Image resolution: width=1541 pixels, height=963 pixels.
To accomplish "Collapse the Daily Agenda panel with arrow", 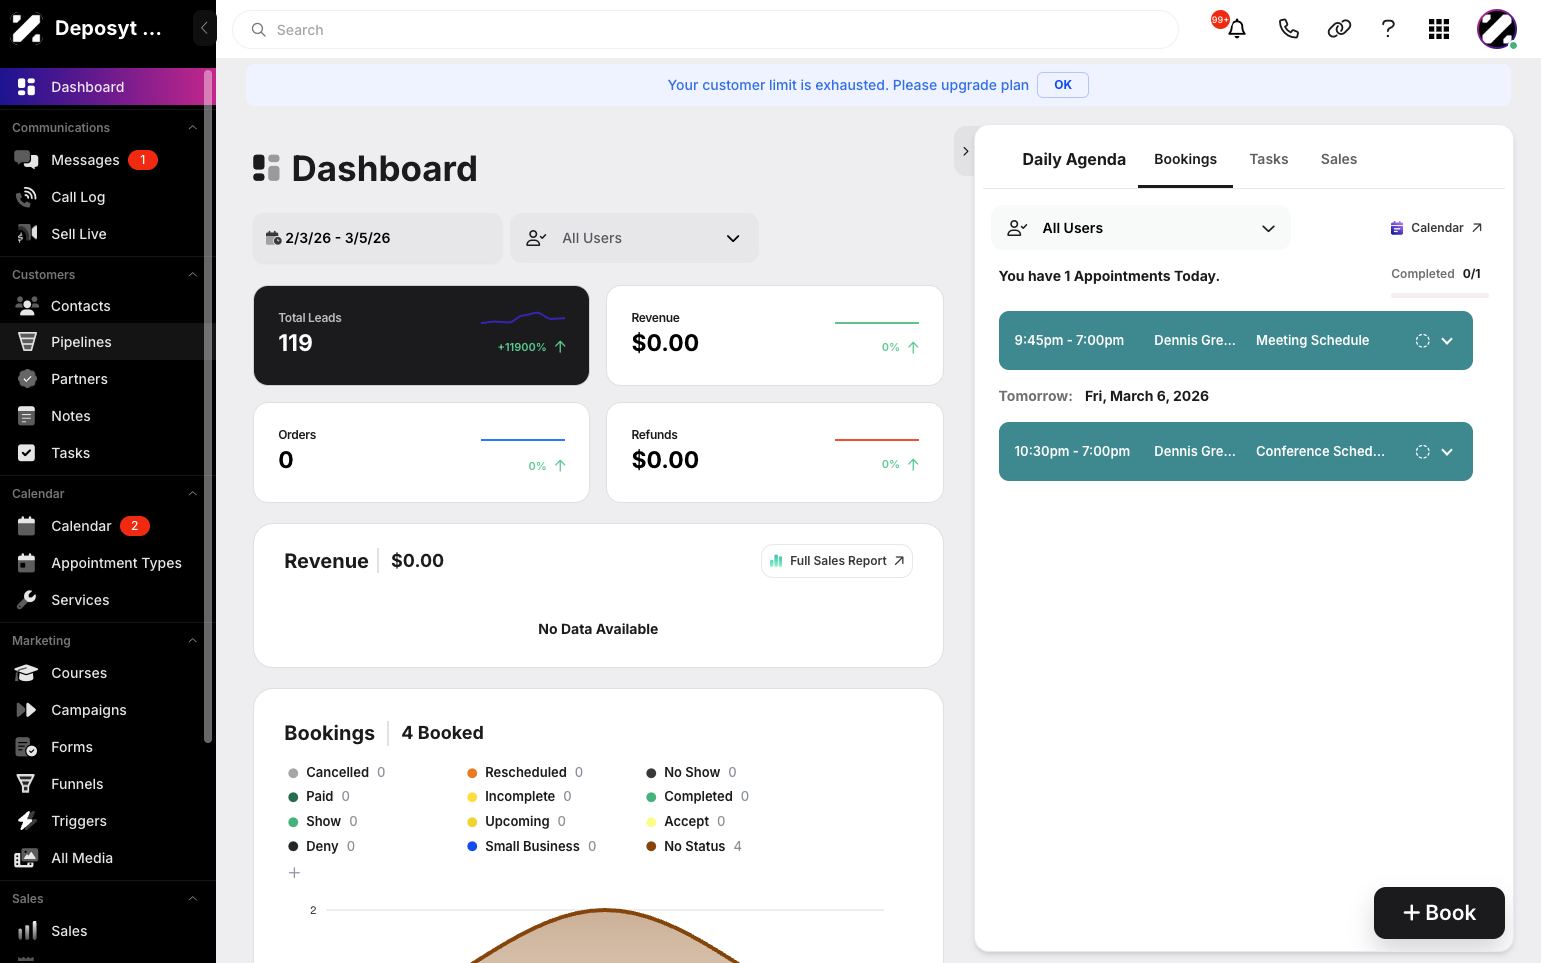I will [x=965, y=151].
